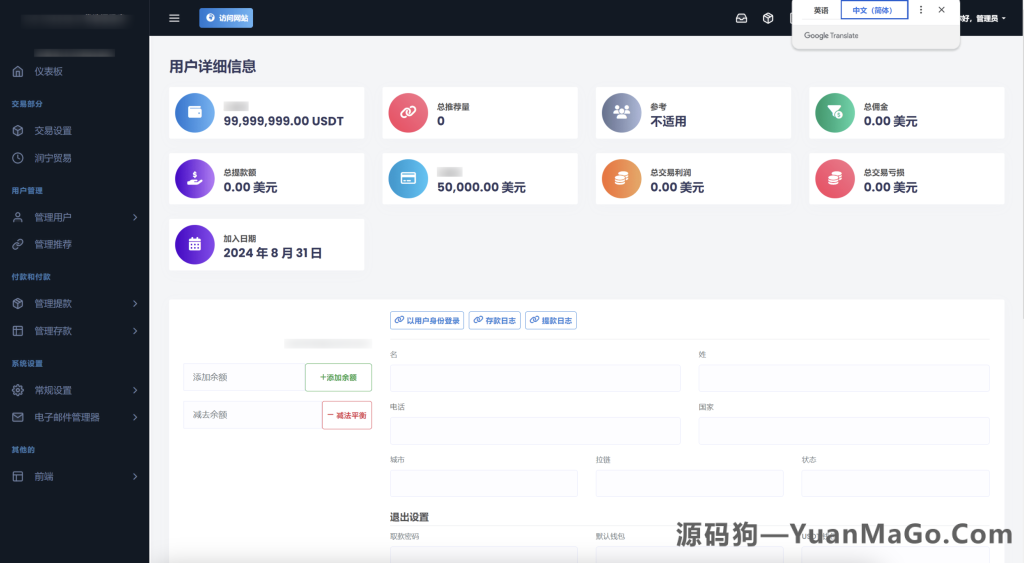Open 润宁贸易 in the sidebar
This screenshot has height=563, width=1024.
tap(53, 158)
